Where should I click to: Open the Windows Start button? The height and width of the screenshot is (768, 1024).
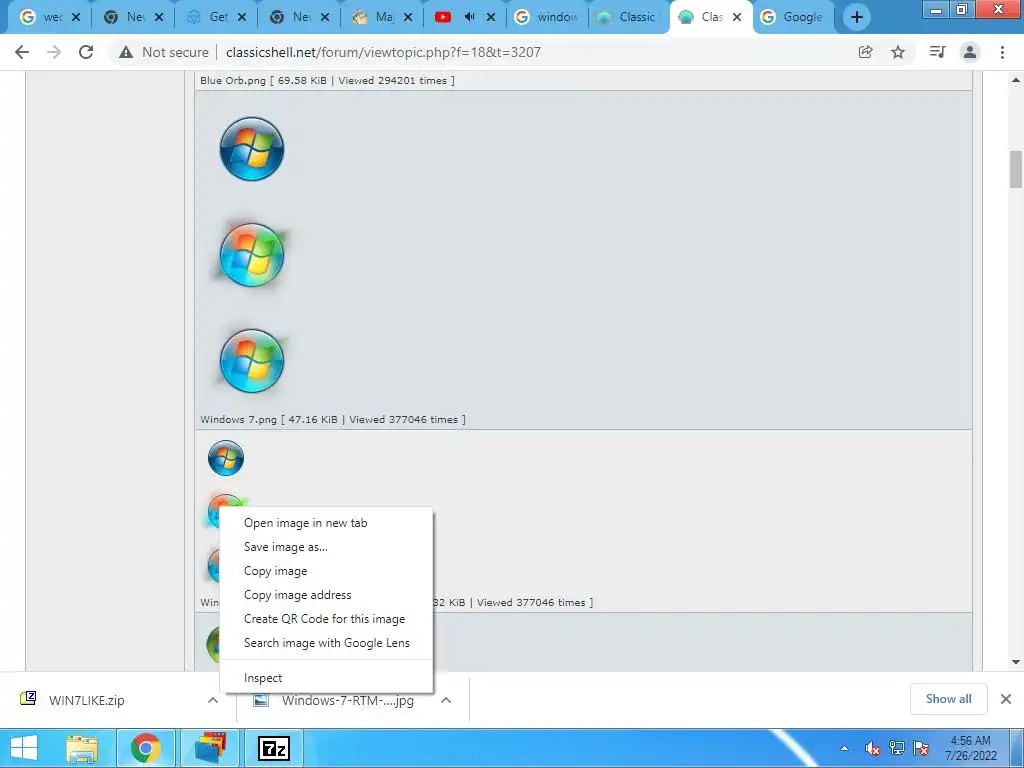24,748
